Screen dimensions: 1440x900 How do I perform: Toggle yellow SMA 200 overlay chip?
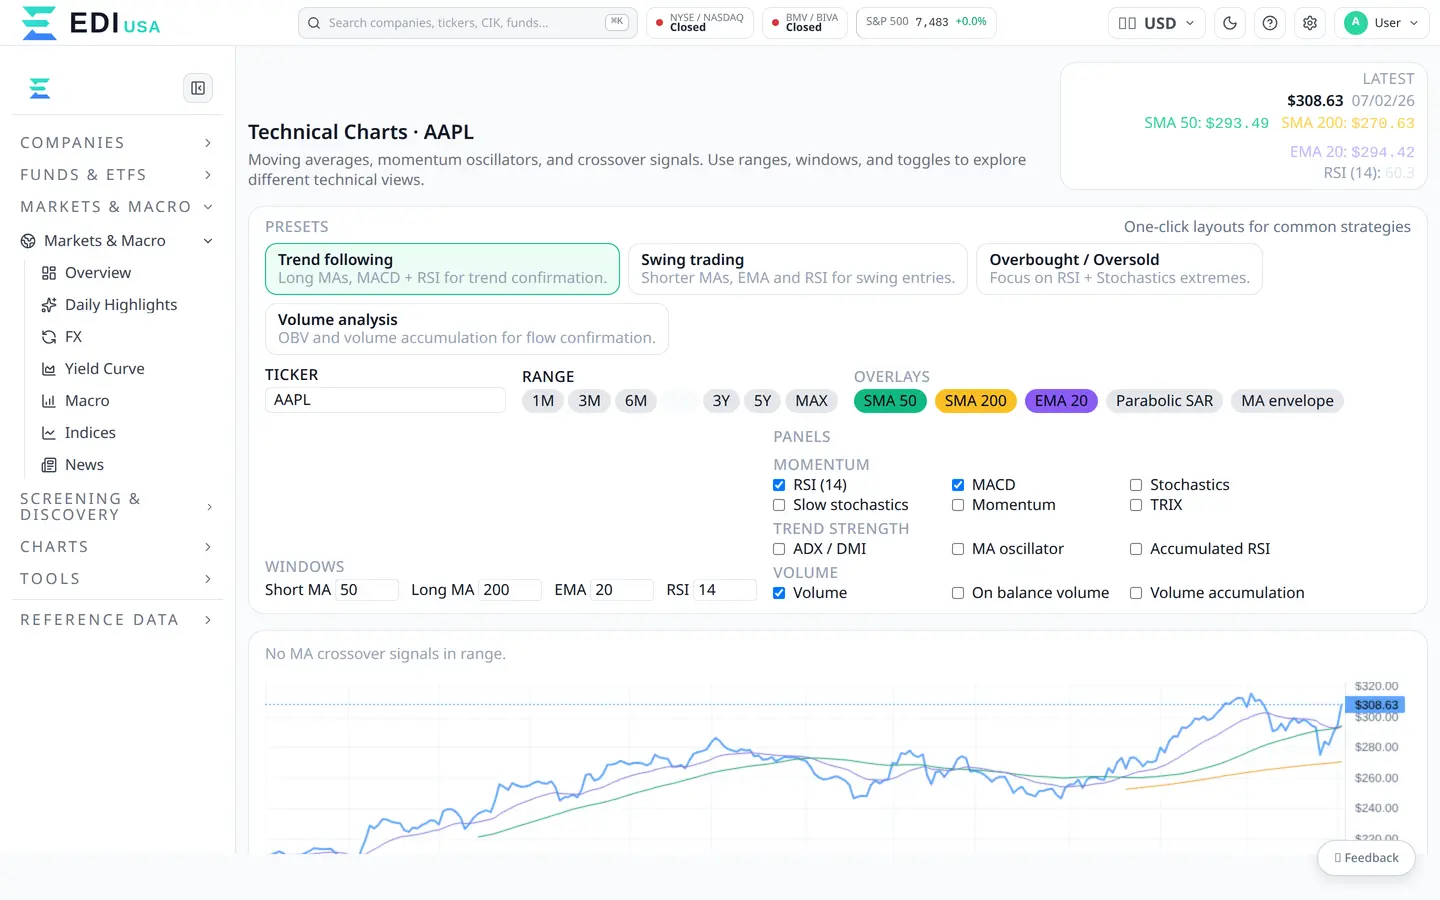(976, 401)
